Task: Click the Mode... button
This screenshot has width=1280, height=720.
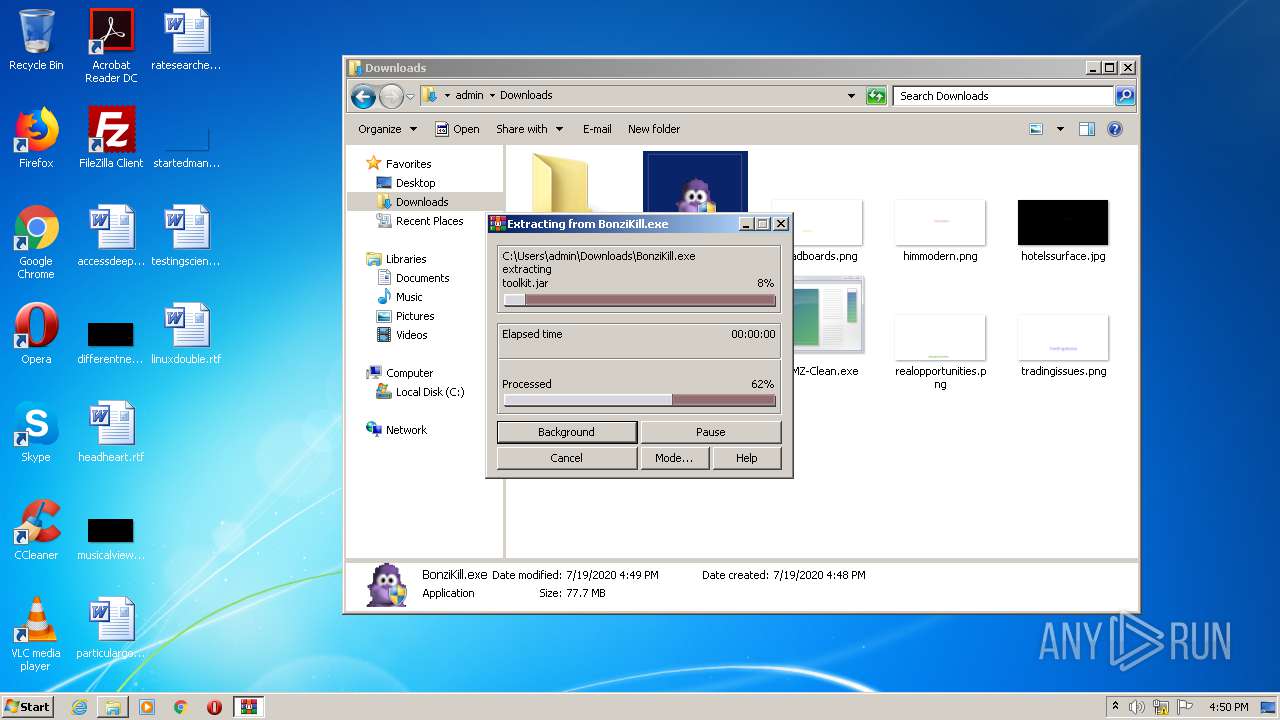Action: point(674,458)
